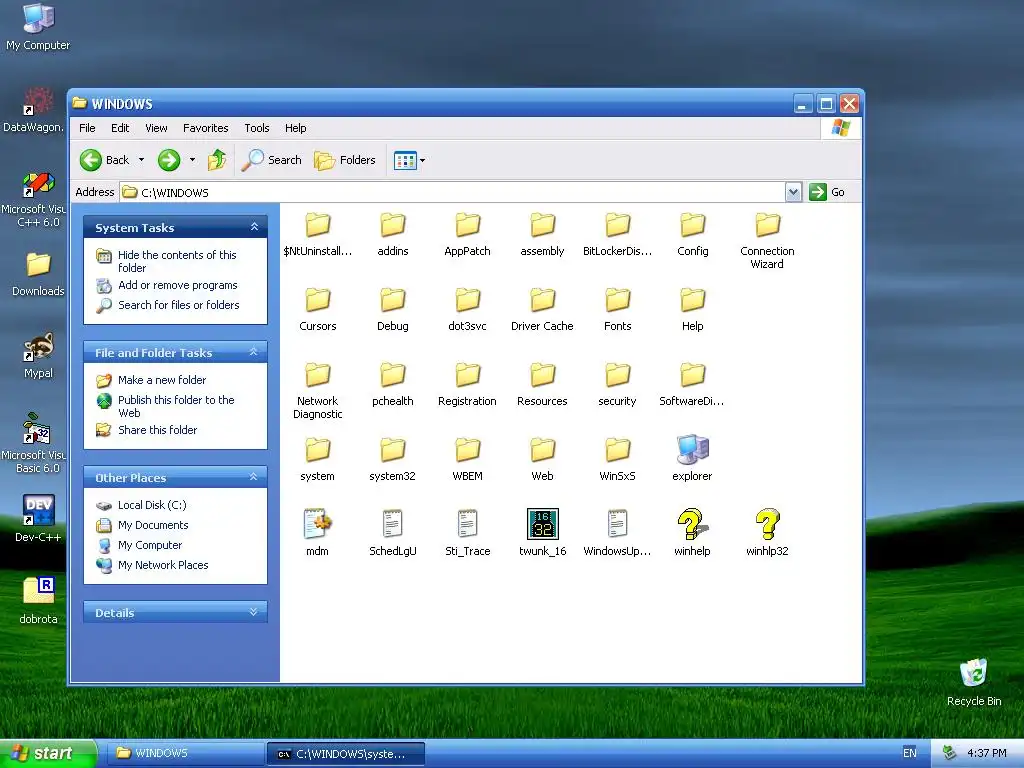Expand the Address bar dropdown
Screen dimensions: 1024x768
(x=793, y=192)
